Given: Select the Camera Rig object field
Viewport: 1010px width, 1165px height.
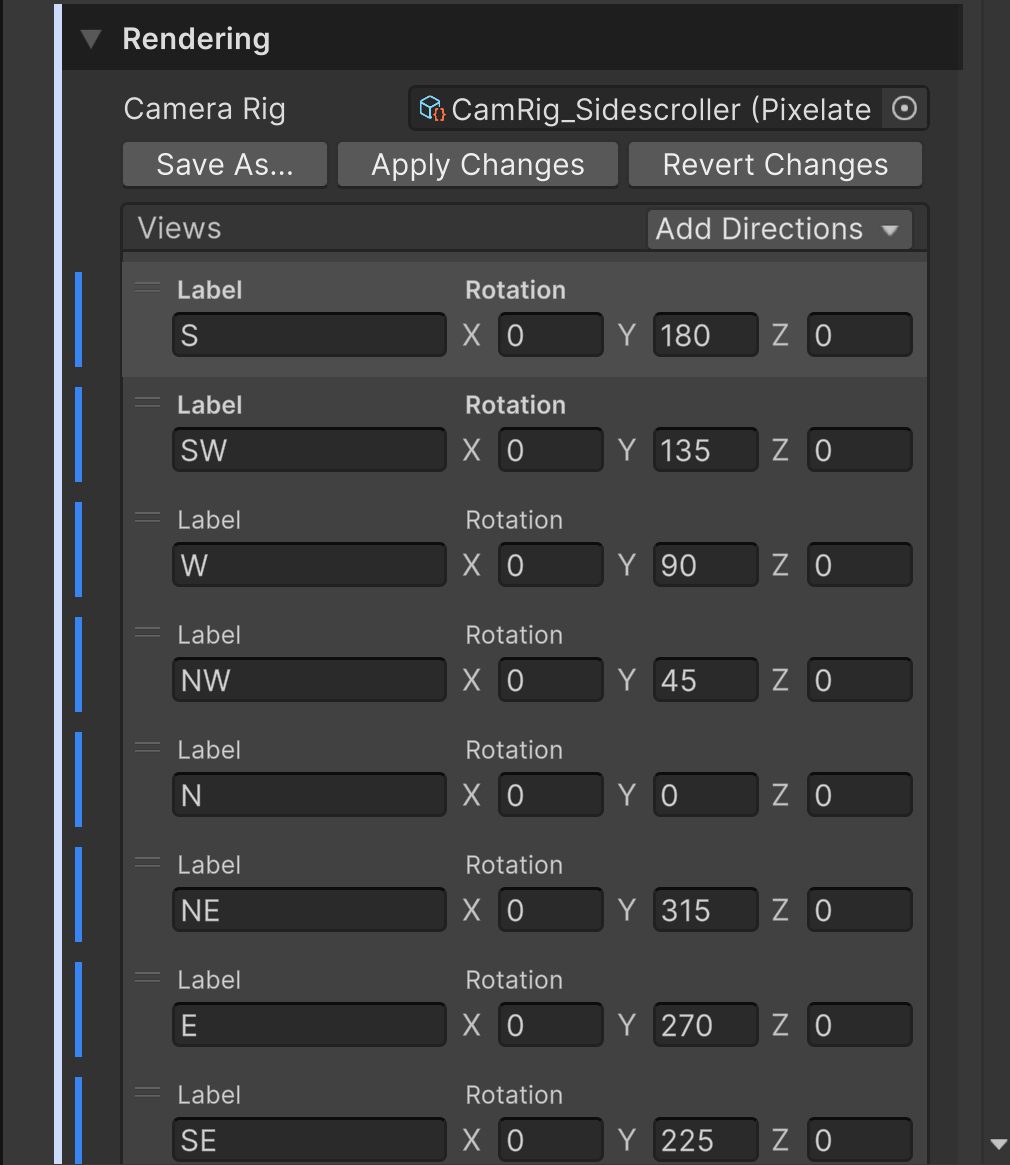Looking at the screenshot, I should coord(667,109).
